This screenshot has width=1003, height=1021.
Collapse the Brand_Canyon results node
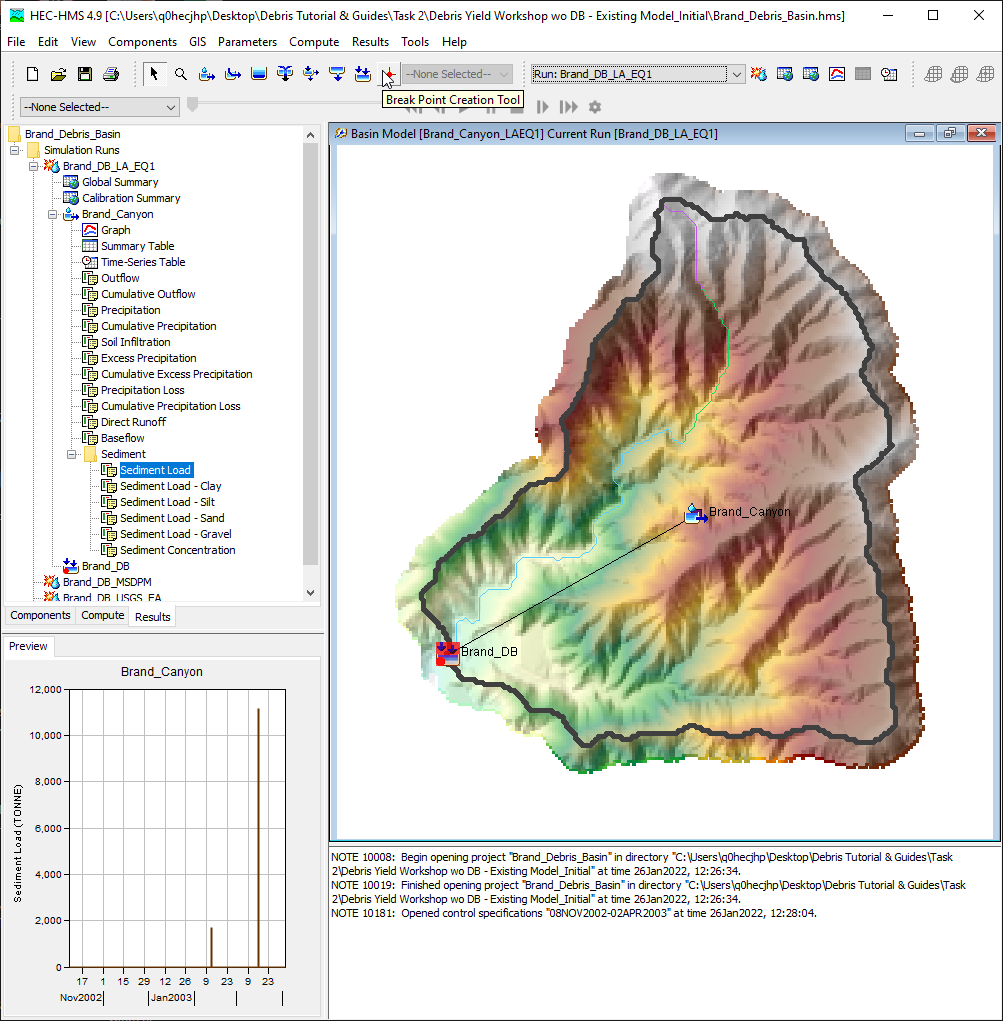(52, 214)
